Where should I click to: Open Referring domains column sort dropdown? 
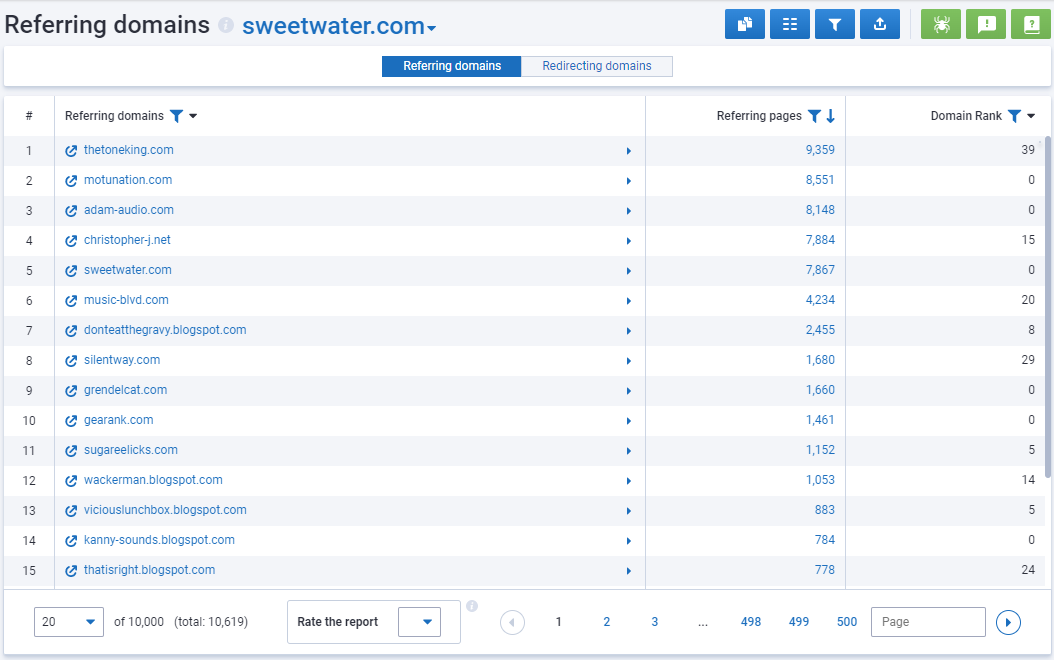click(x=193, y=116)
